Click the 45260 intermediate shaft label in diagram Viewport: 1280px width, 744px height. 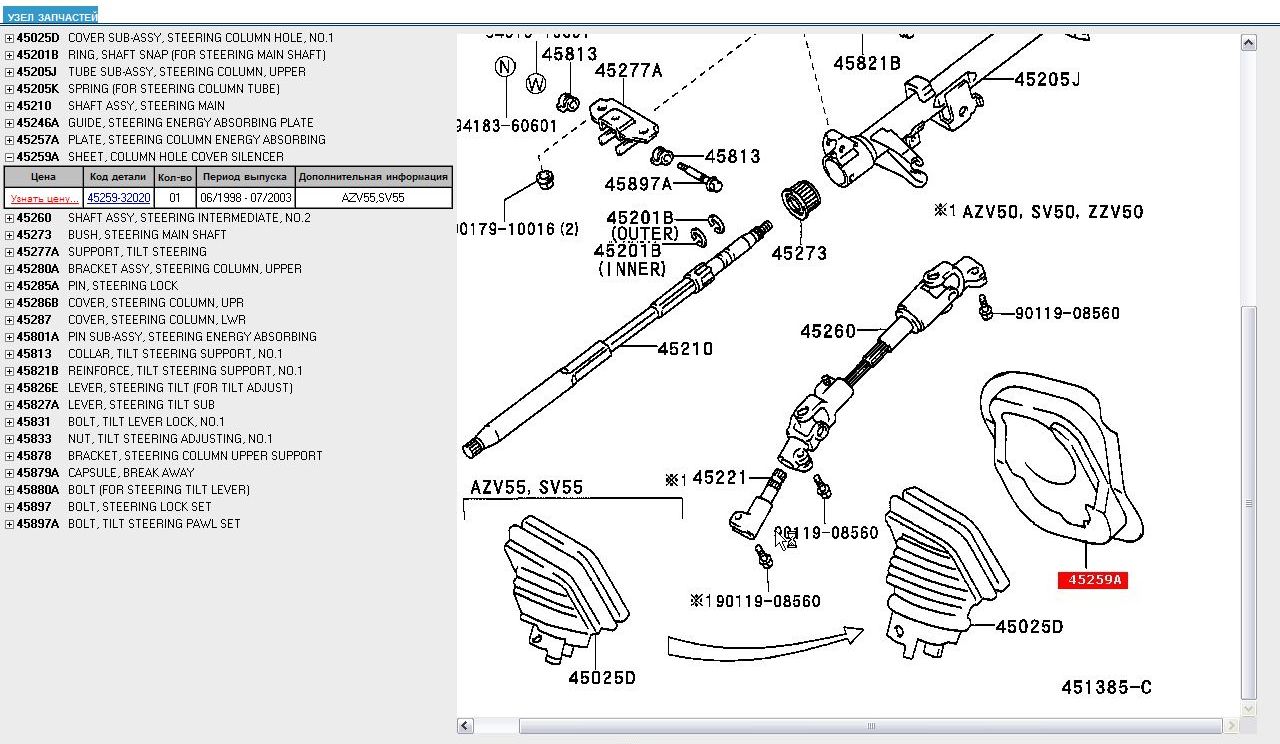pyautogui.click(x=829, y=331)
